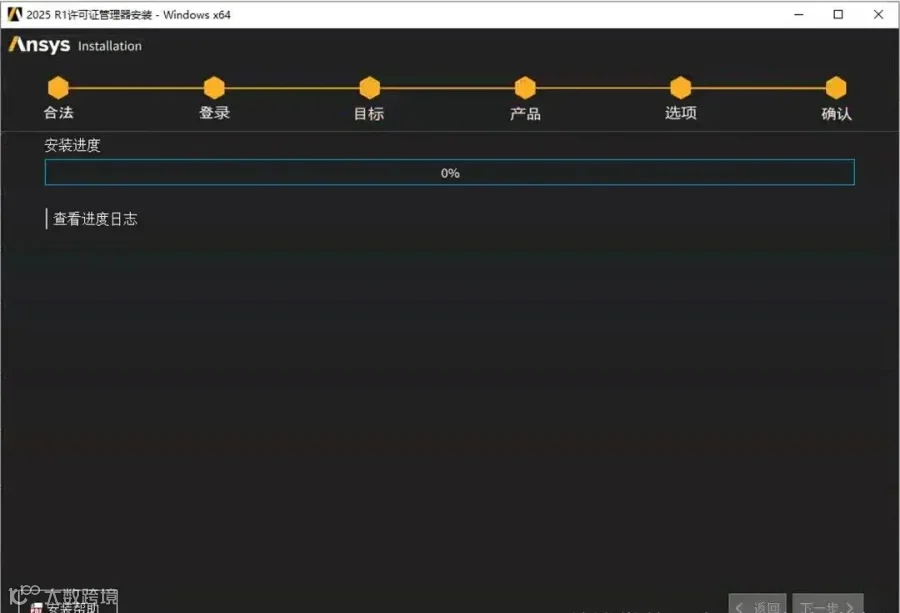
Task: Click the 0% installation progress bar
Action: [x=450, y=172]
